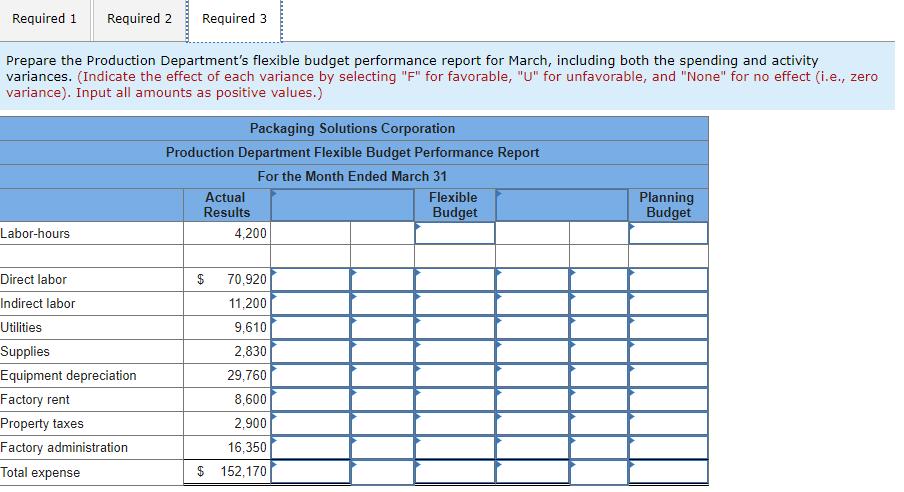Click Property taxes variance cell right of Actual Results
The image size is (904, 492).
[x=311, y=424]
